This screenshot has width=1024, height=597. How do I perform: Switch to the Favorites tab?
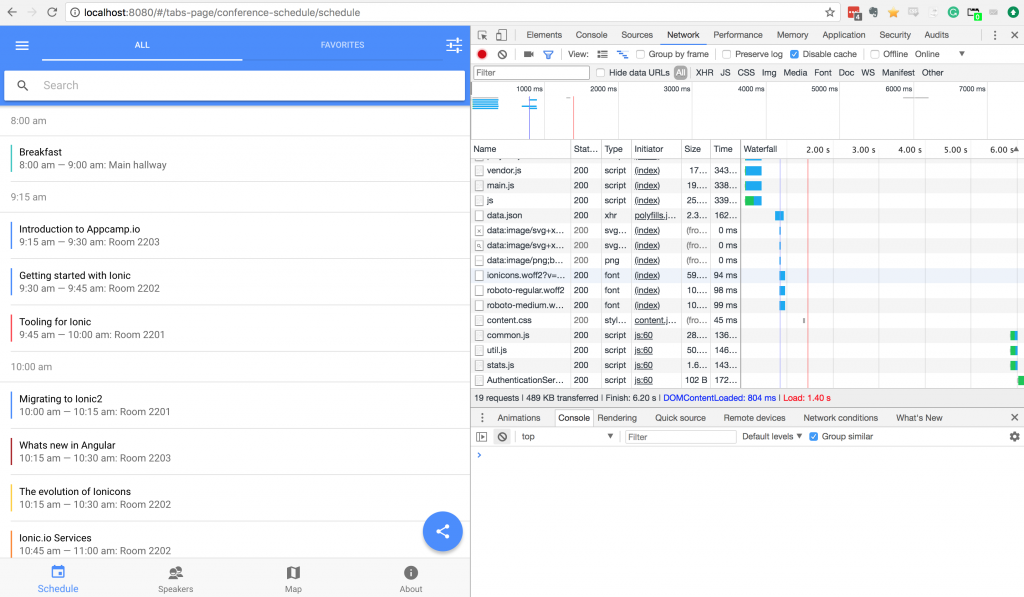pos(342,45)
